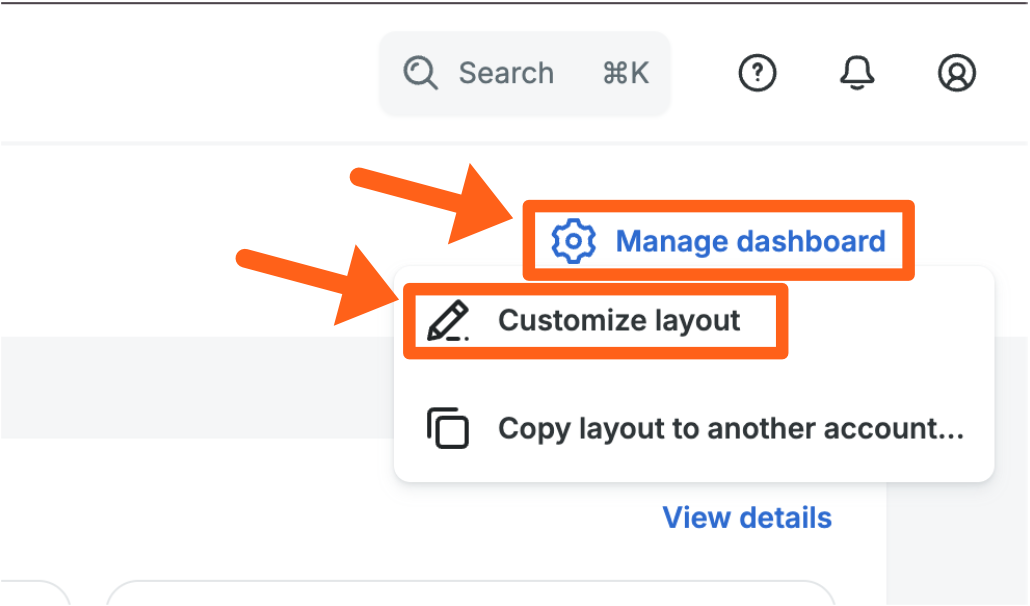Select Customize layout menu entry

tap(619, 321)
